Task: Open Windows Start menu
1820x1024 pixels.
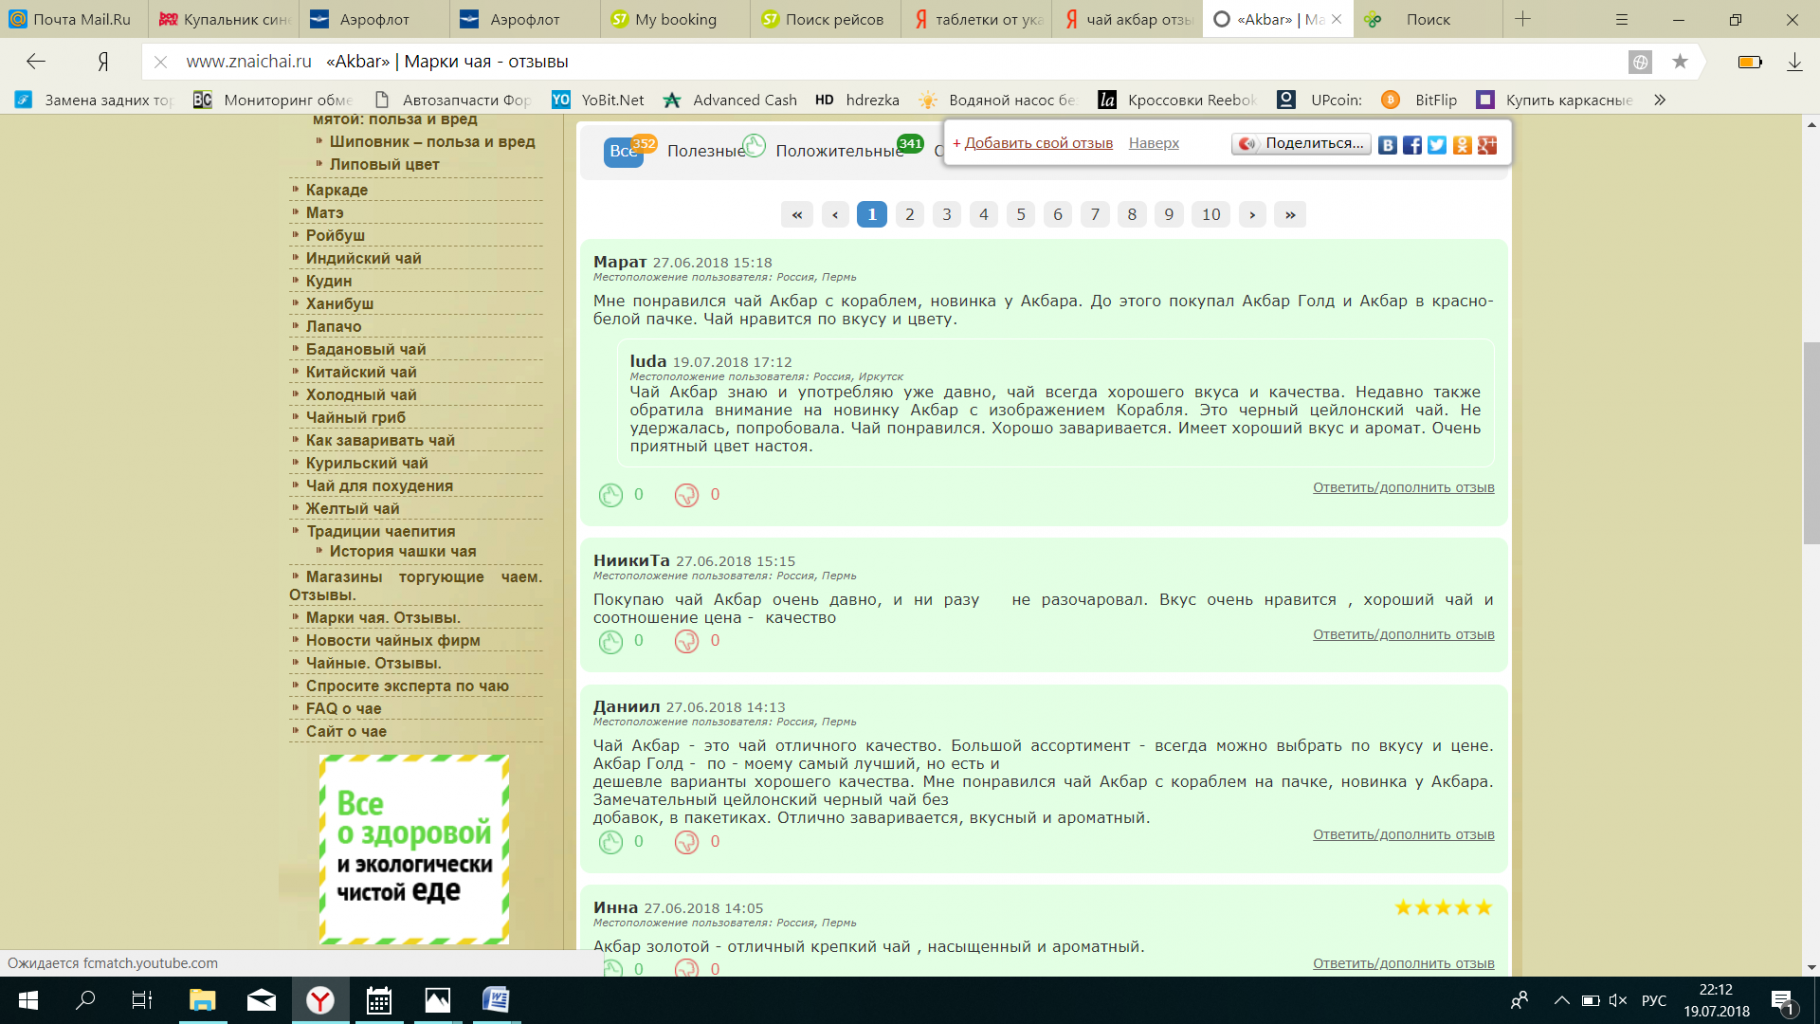Action: click(28, 1000)
